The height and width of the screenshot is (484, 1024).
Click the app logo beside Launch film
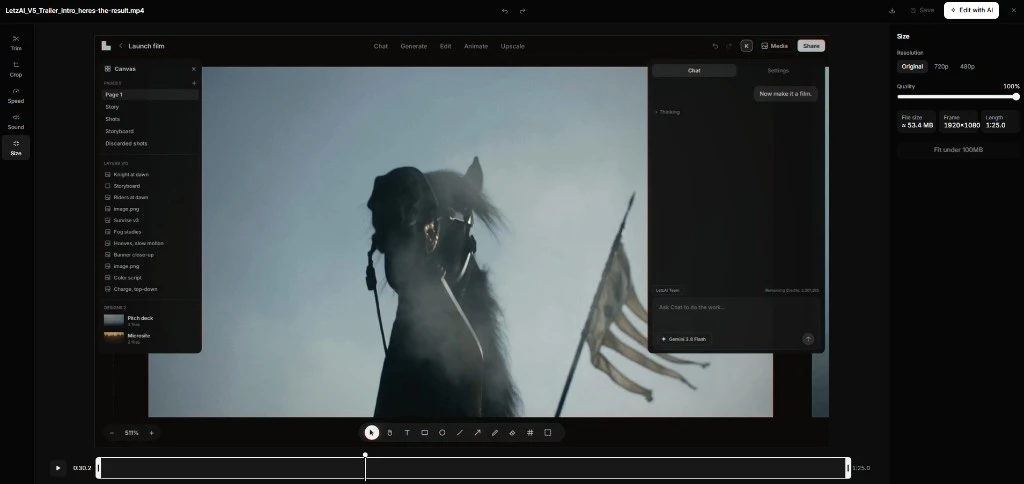(x=106, y=46)
